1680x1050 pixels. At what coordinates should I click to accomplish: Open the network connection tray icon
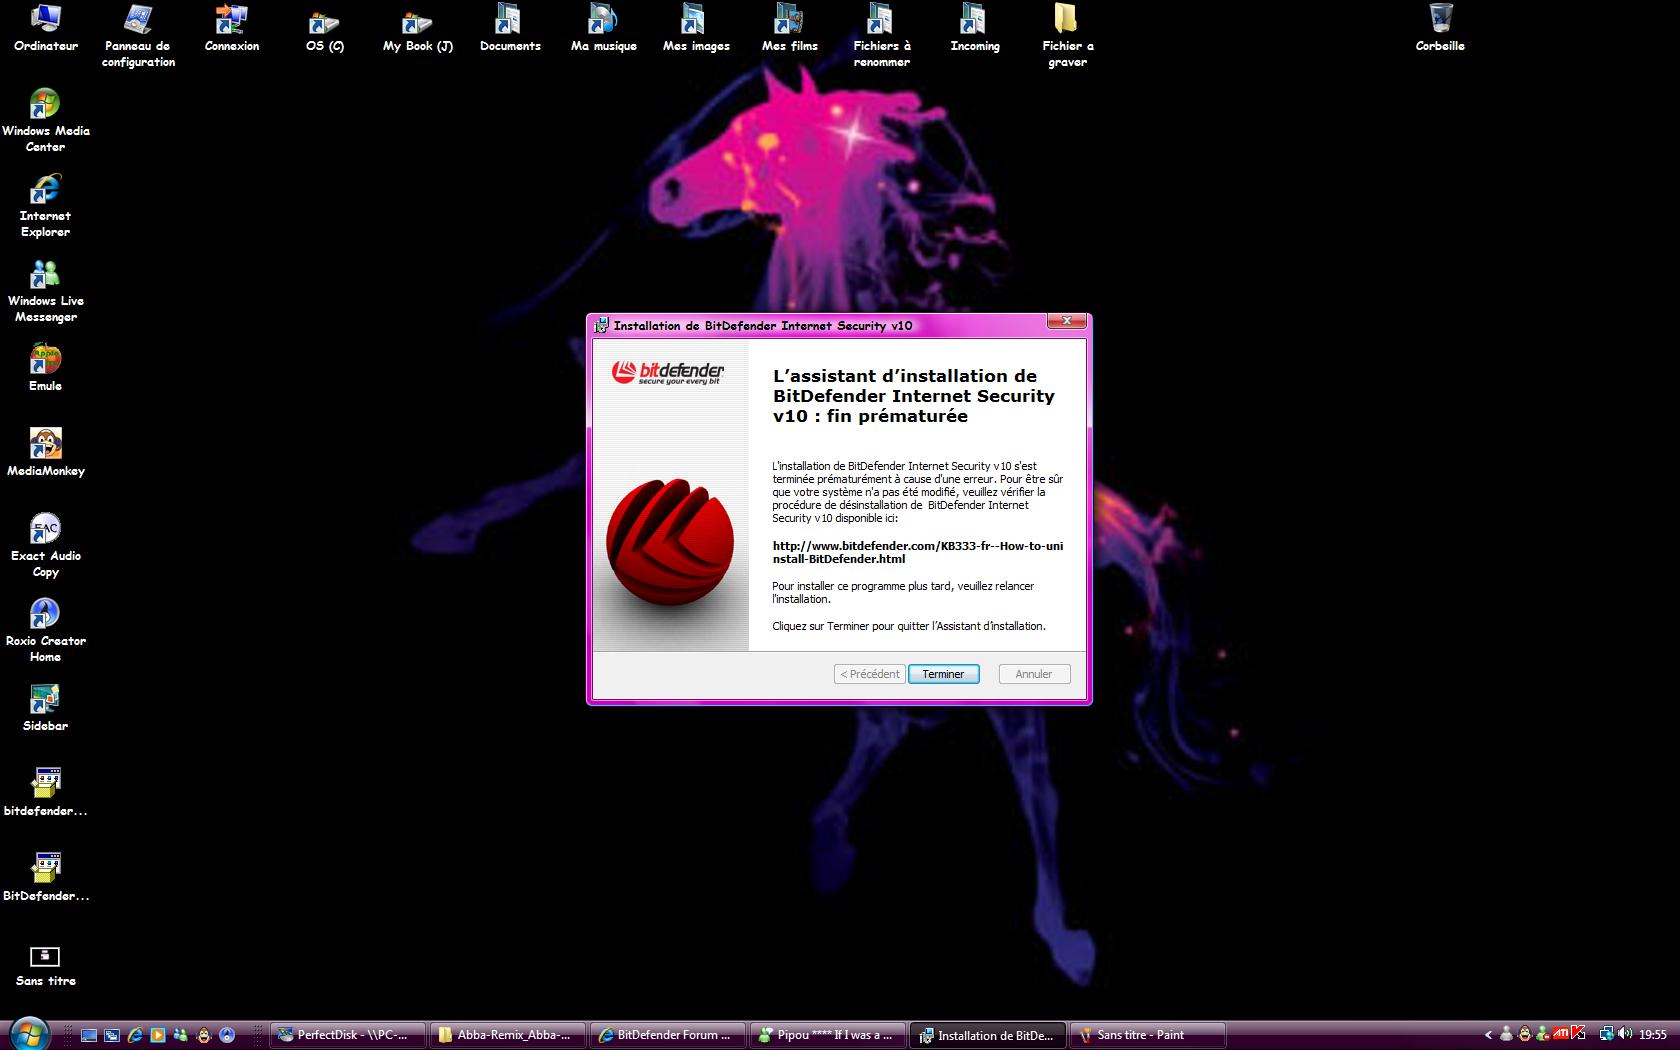tap(1606, 1035)
